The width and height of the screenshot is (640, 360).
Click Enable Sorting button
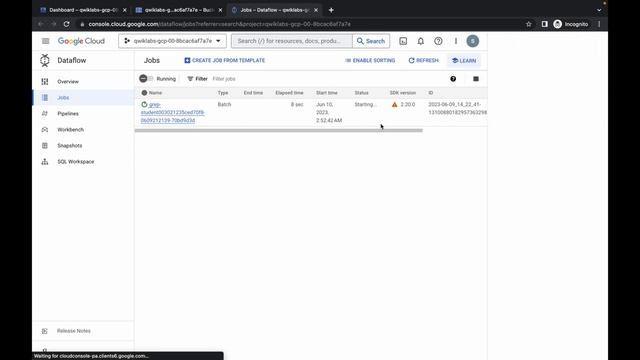[x=370, y=60]
